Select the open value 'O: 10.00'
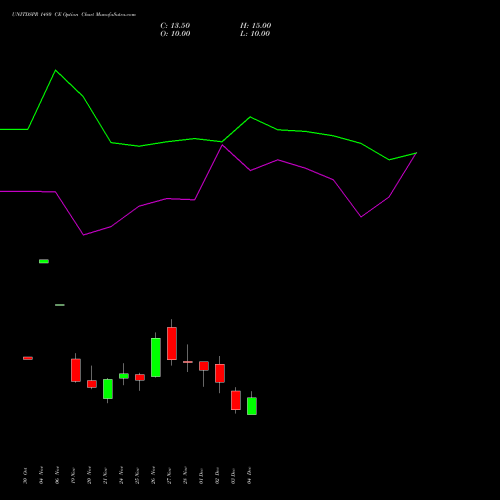The width and height of the screenshot is (500, 500). pos(175,34)
